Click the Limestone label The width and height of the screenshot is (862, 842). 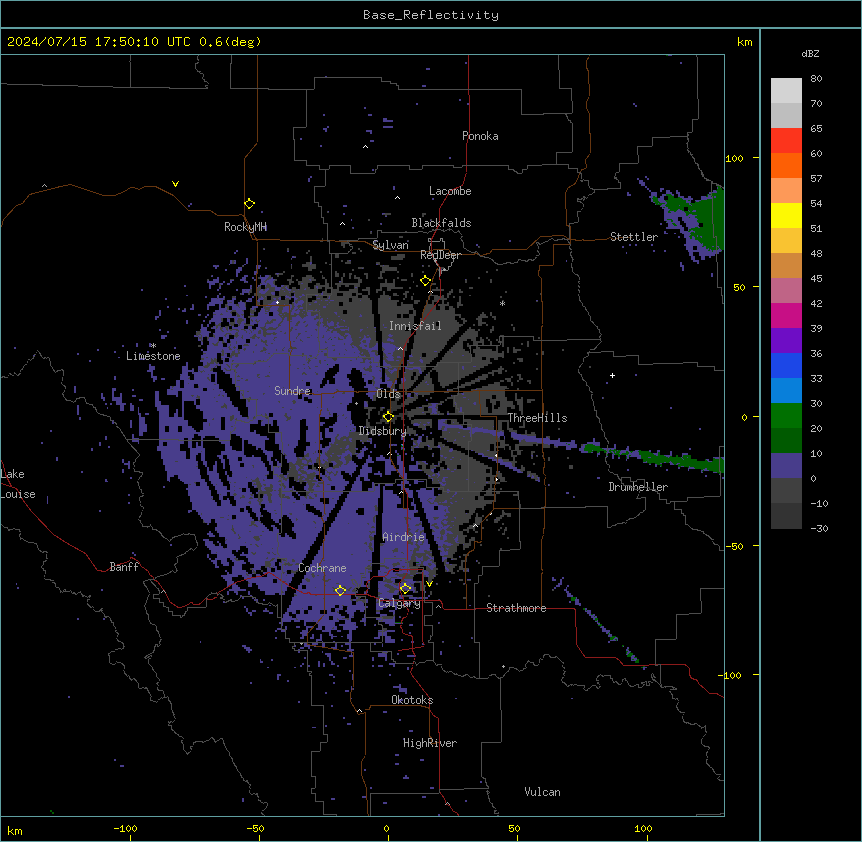tap(153, 356)
